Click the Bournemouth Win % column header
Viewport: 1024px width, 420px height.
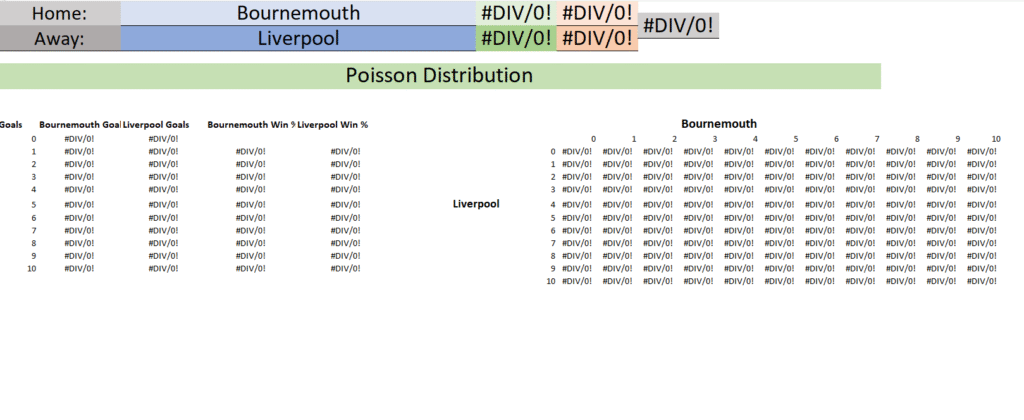(251, 125)
